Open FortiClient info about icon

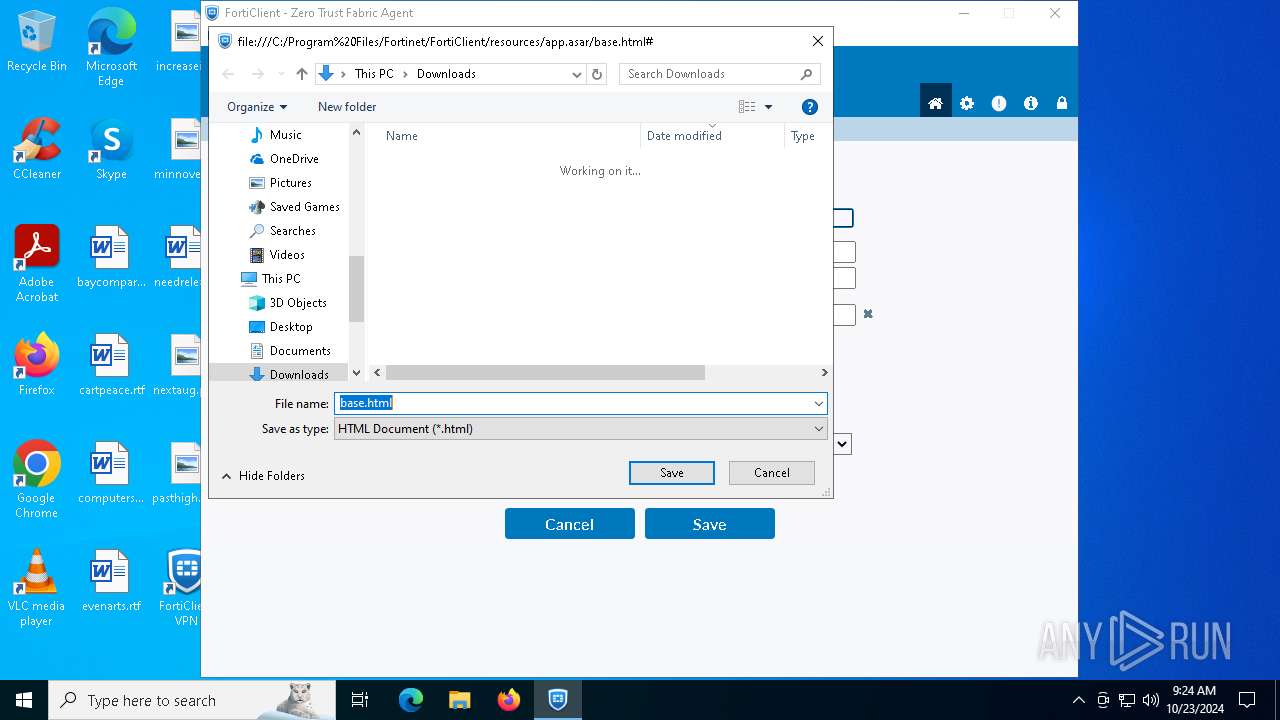pos(1031,104)
